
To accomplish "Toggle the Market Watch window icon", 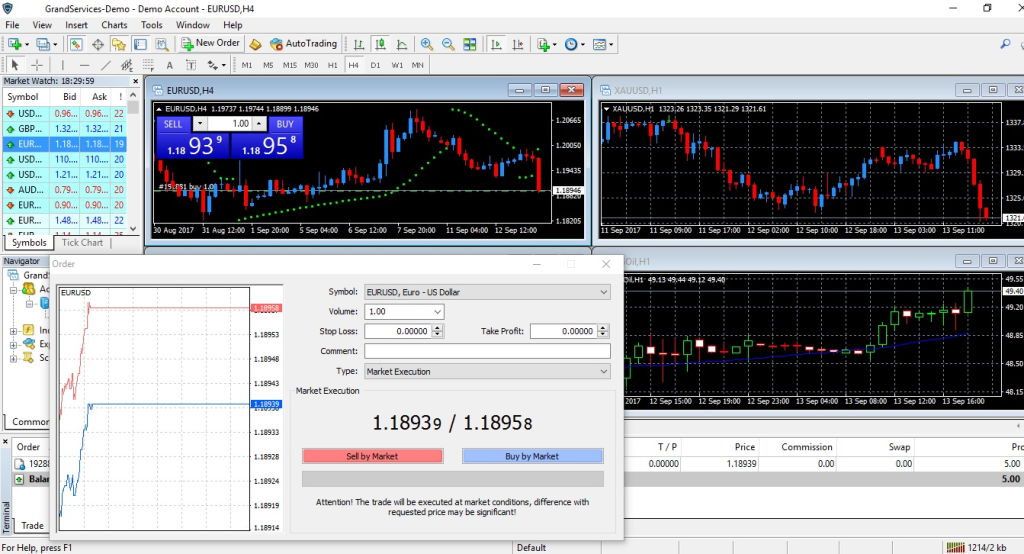I will tap(76, 44).
